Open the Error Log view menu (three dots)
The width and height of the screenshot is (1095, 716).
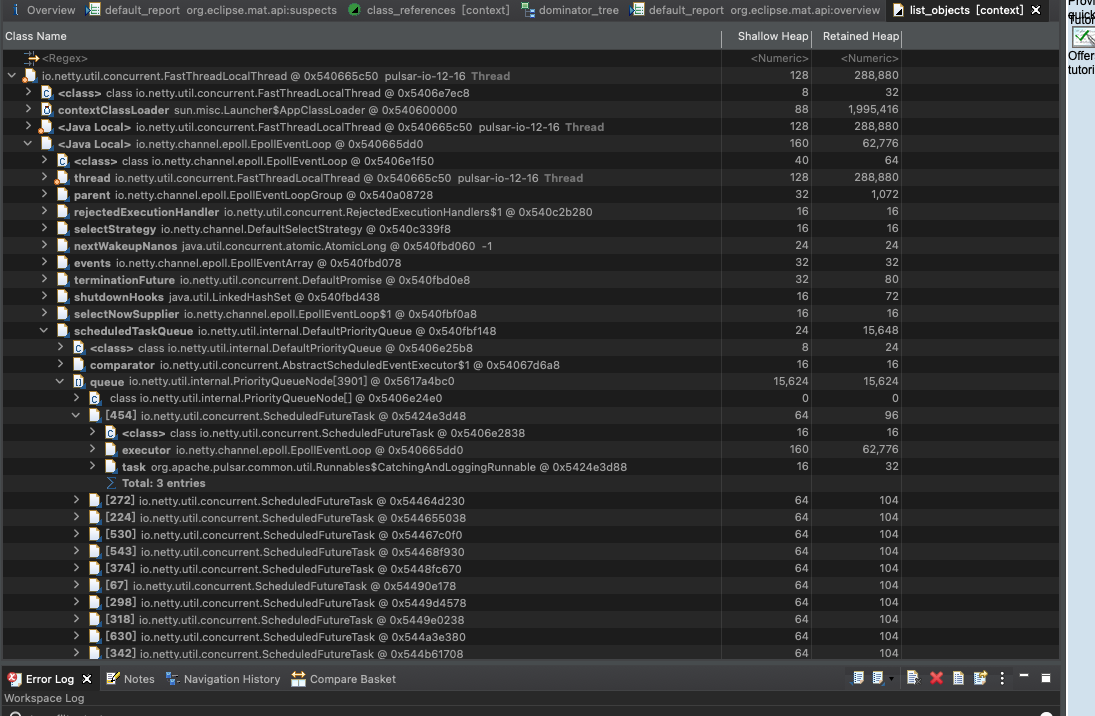(1001, 677)
